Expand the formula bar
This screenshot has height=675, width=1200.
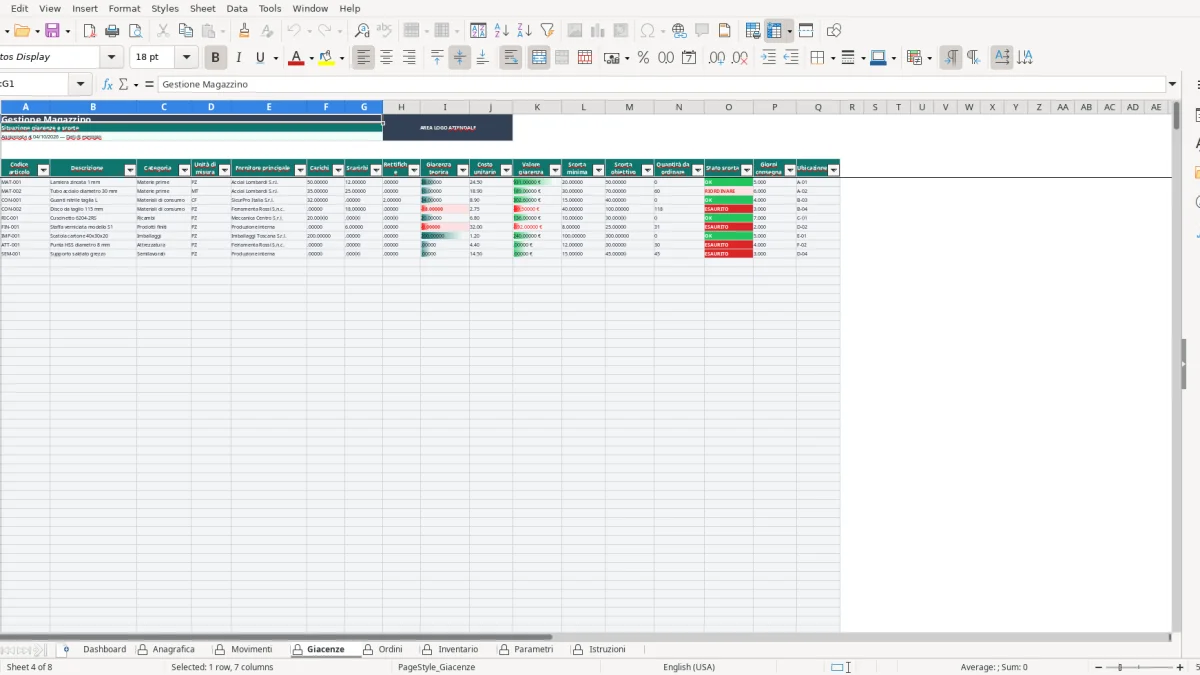coord(1173,85)
